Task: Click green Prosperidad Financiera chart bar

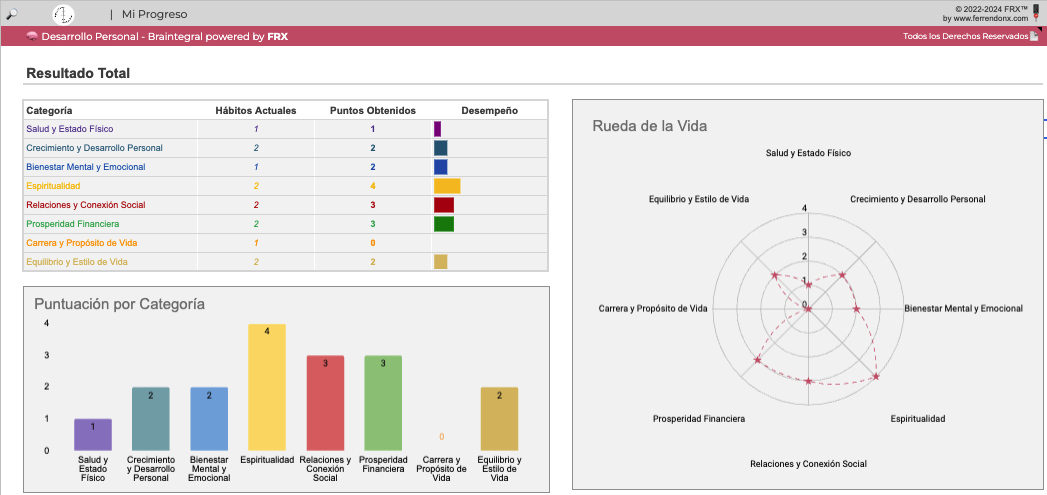Action: pyautogui.click(x=383, y=403)
